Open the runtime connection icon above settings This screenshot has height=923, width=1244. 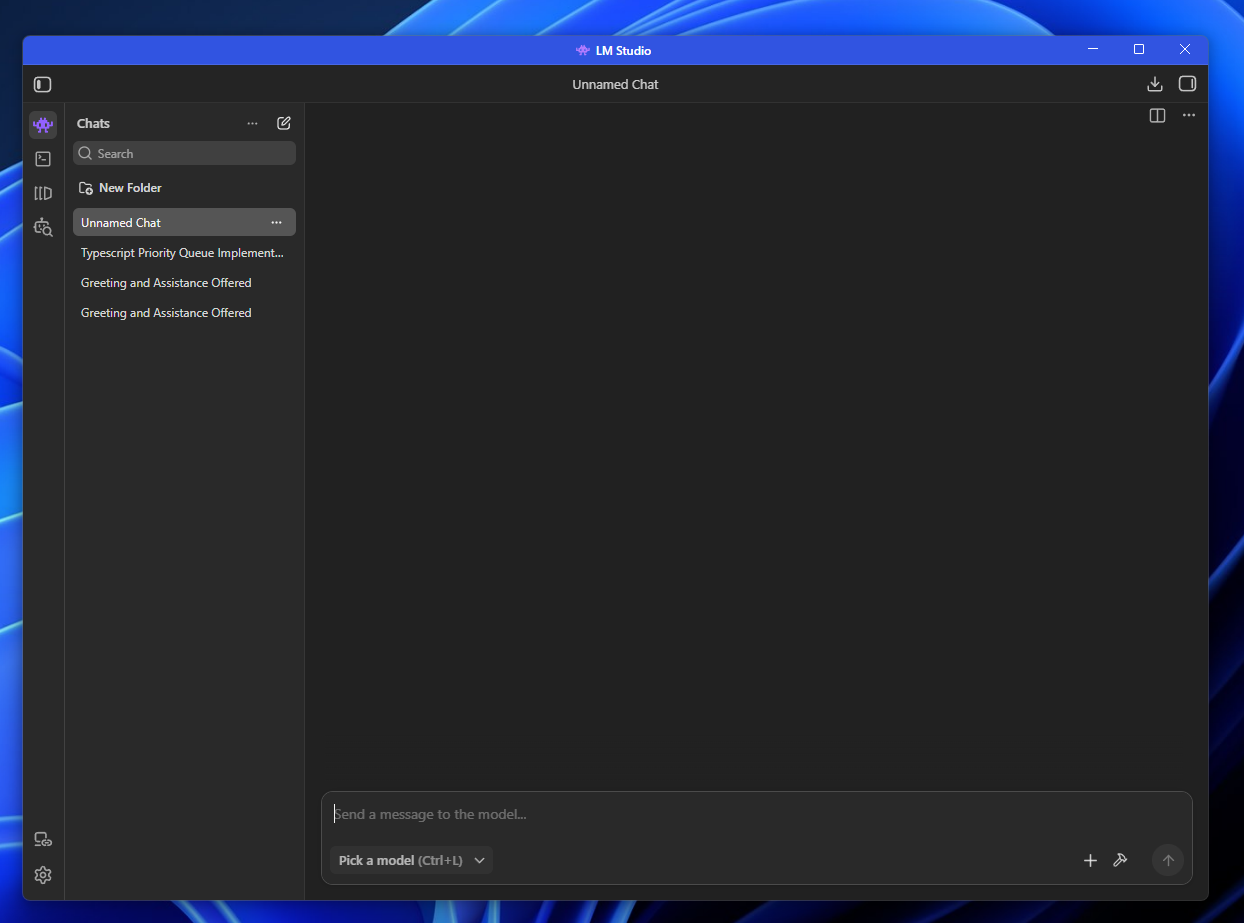pos(43,840)
